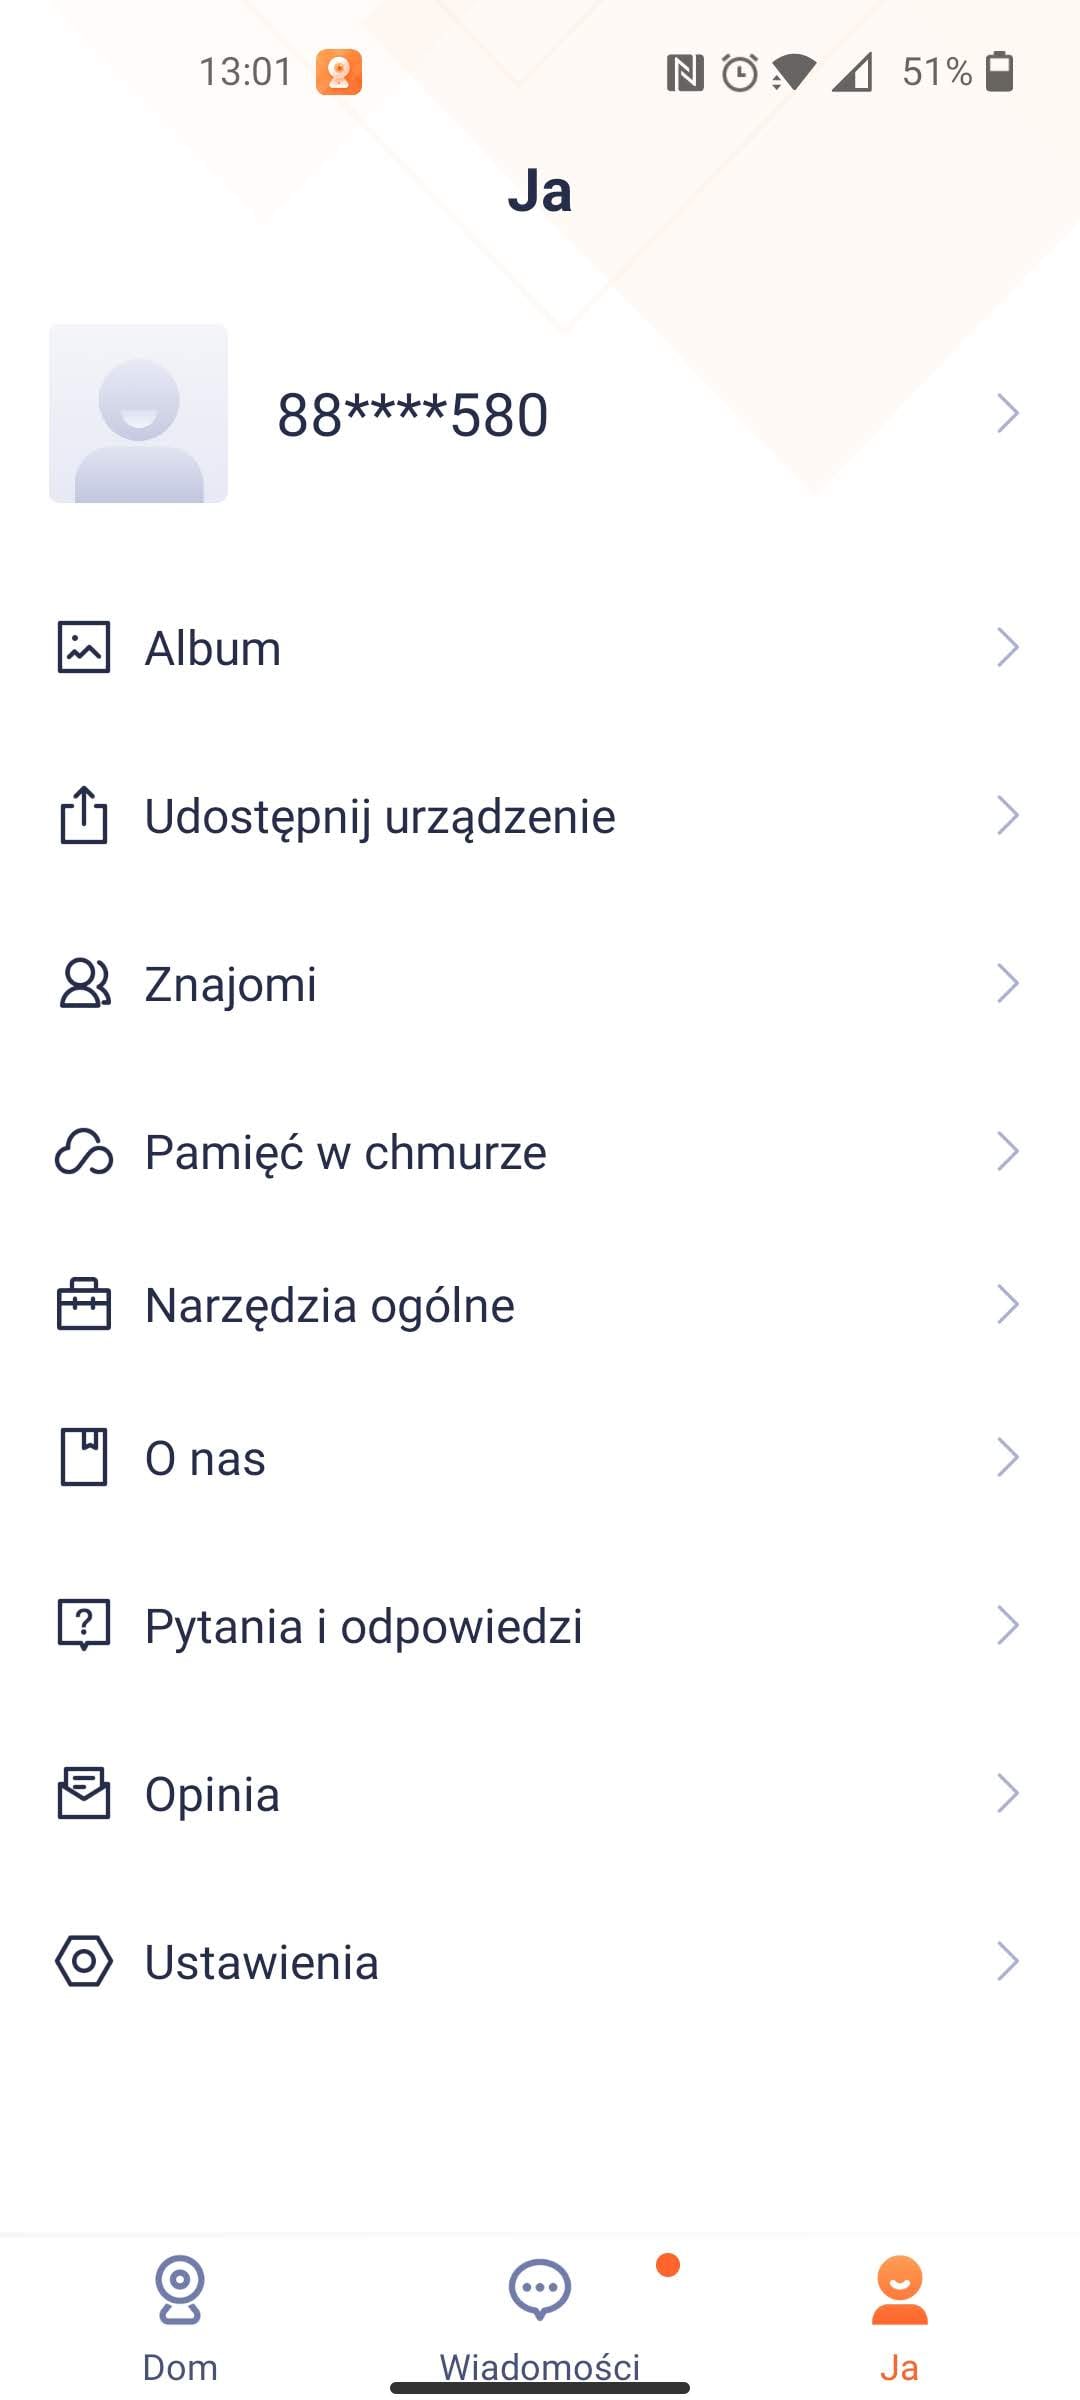Image resolution: width=1080 pixels, height=2400 pixels.
Task: Tap the Opinia envelope icon
Action: [84, 1793]
